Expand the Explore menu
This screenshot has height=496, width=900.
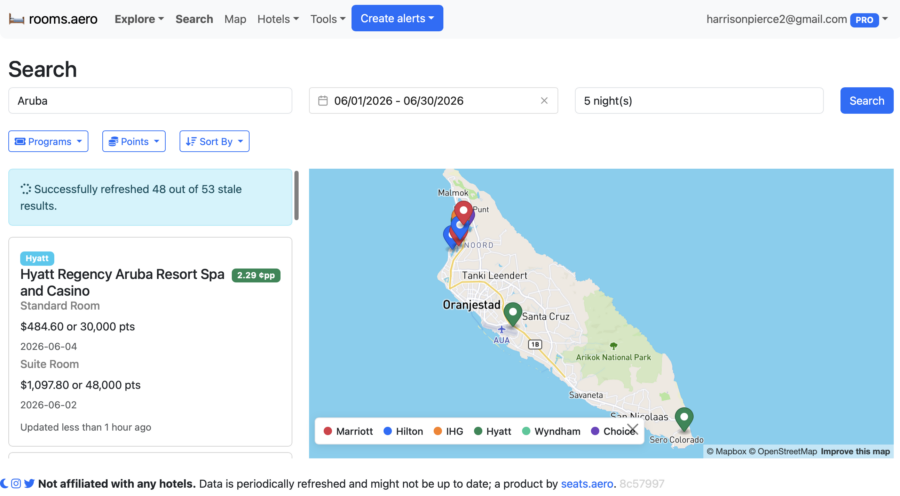coord(139,19)
